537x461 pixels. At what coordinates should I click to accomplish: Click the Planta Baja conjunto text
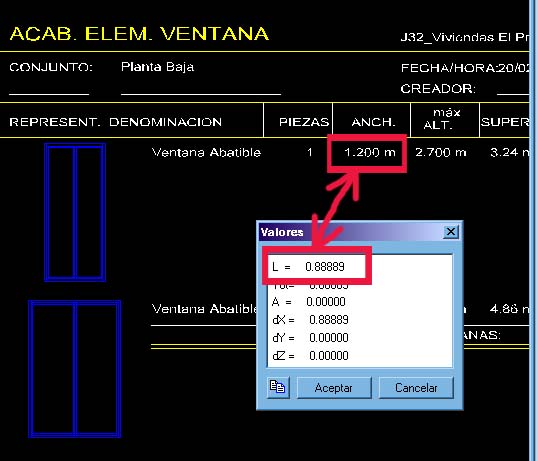(x=158, y=67)
